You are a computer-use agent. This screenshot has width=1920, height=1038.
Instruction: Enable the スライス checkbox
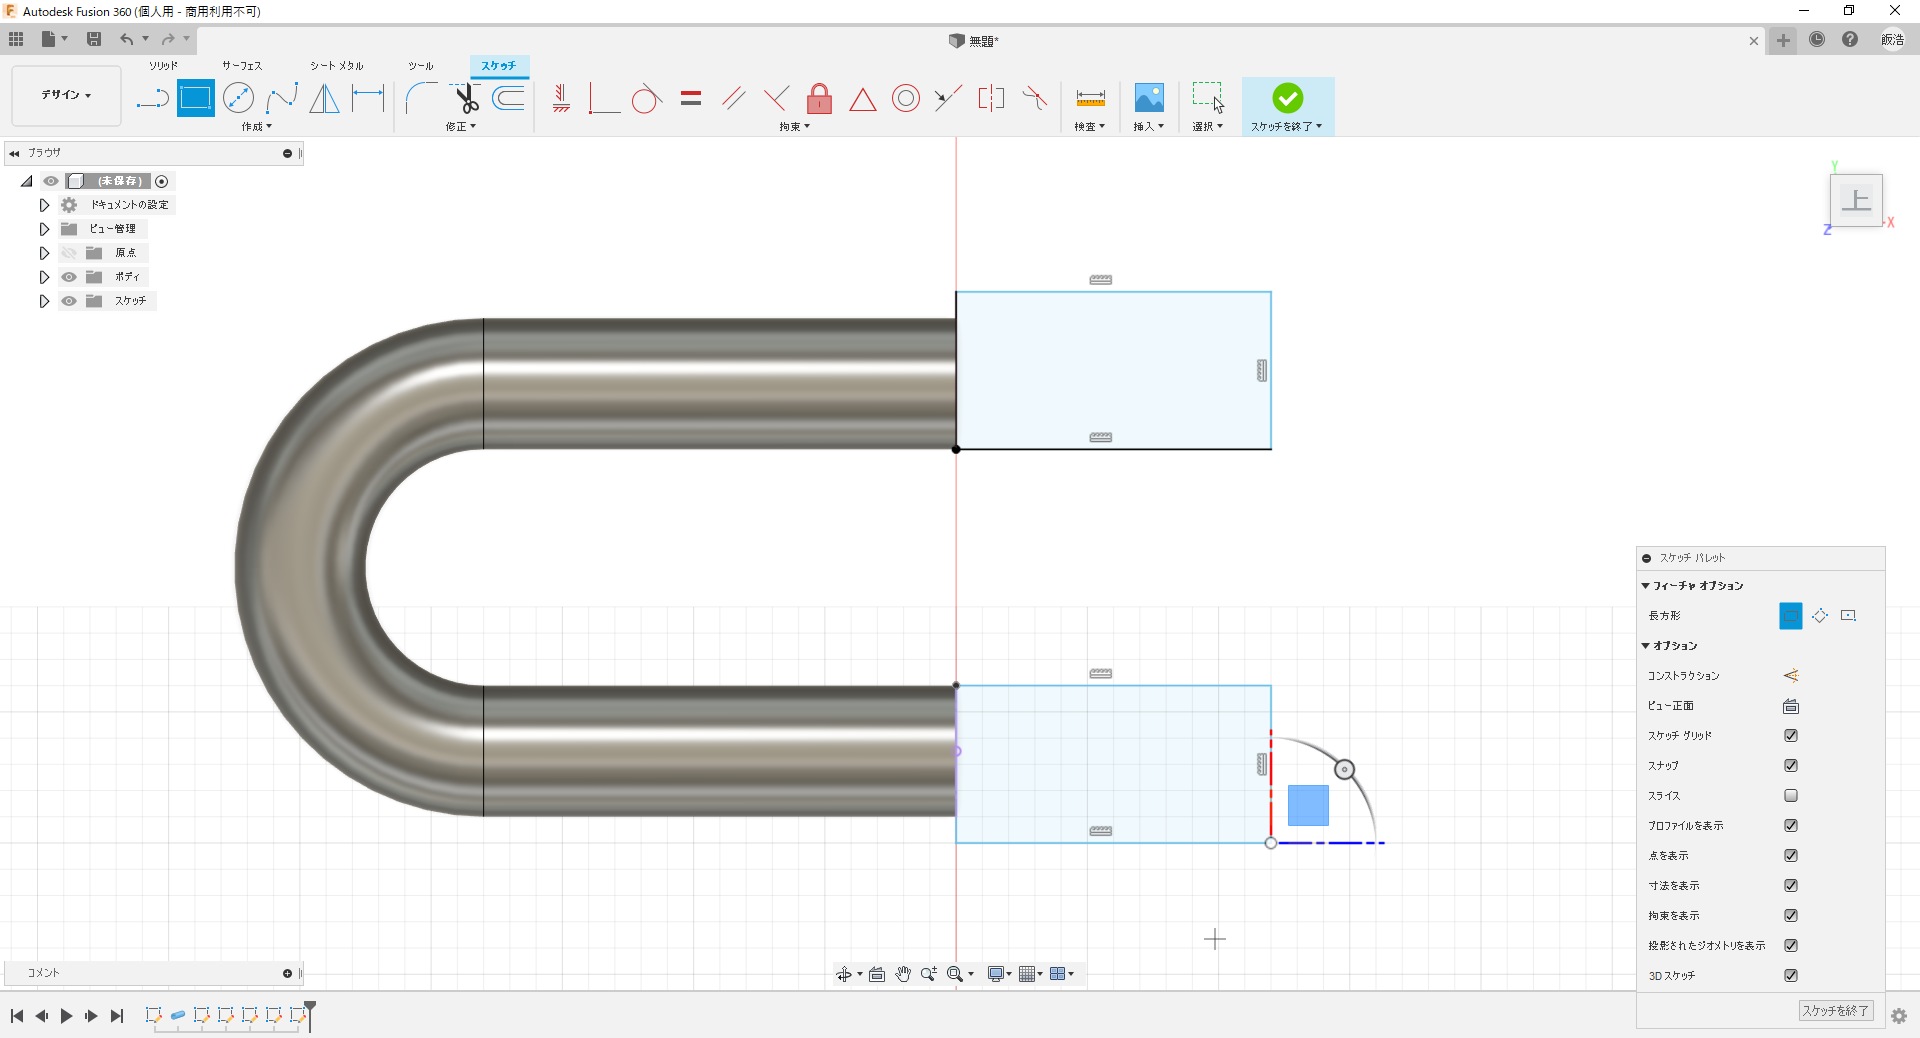click(1791, 796)
